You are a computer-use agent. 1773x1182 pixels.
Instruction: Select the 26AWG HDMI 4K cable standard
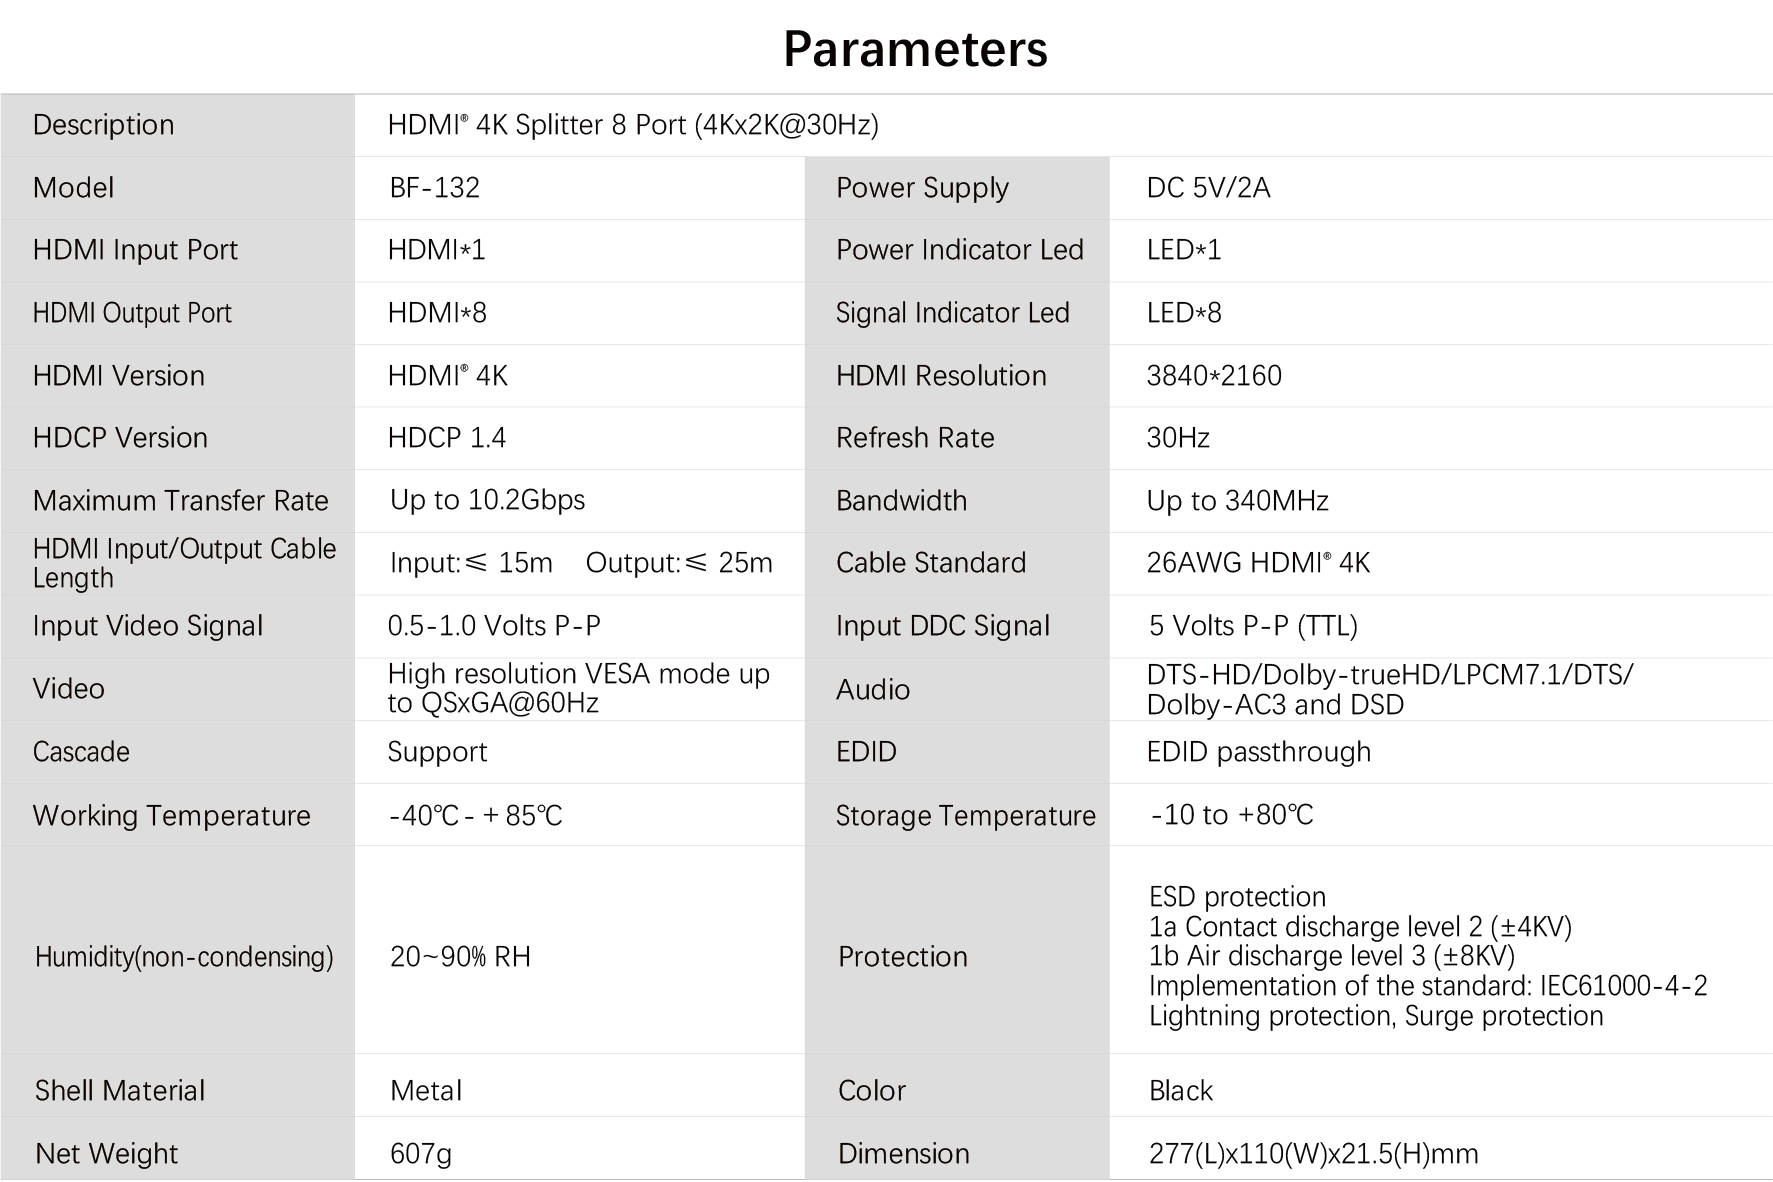1258,563
